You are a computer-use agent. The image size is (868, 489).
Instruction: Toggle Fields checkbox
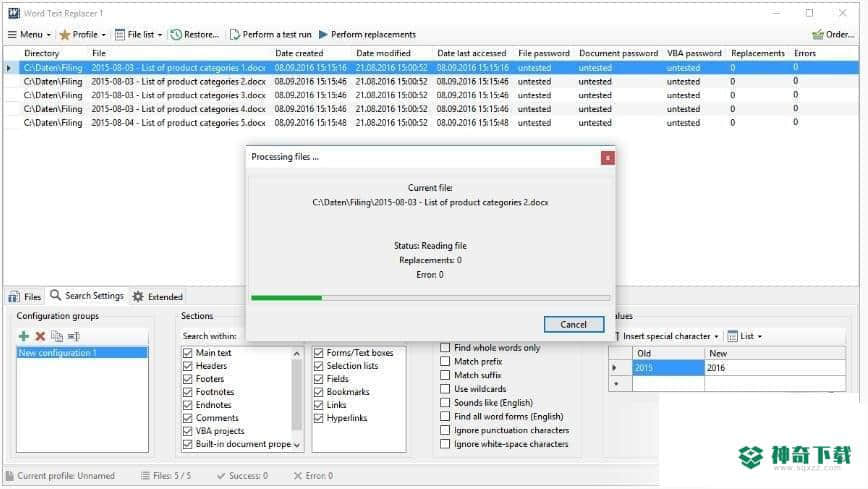[318, 379]
